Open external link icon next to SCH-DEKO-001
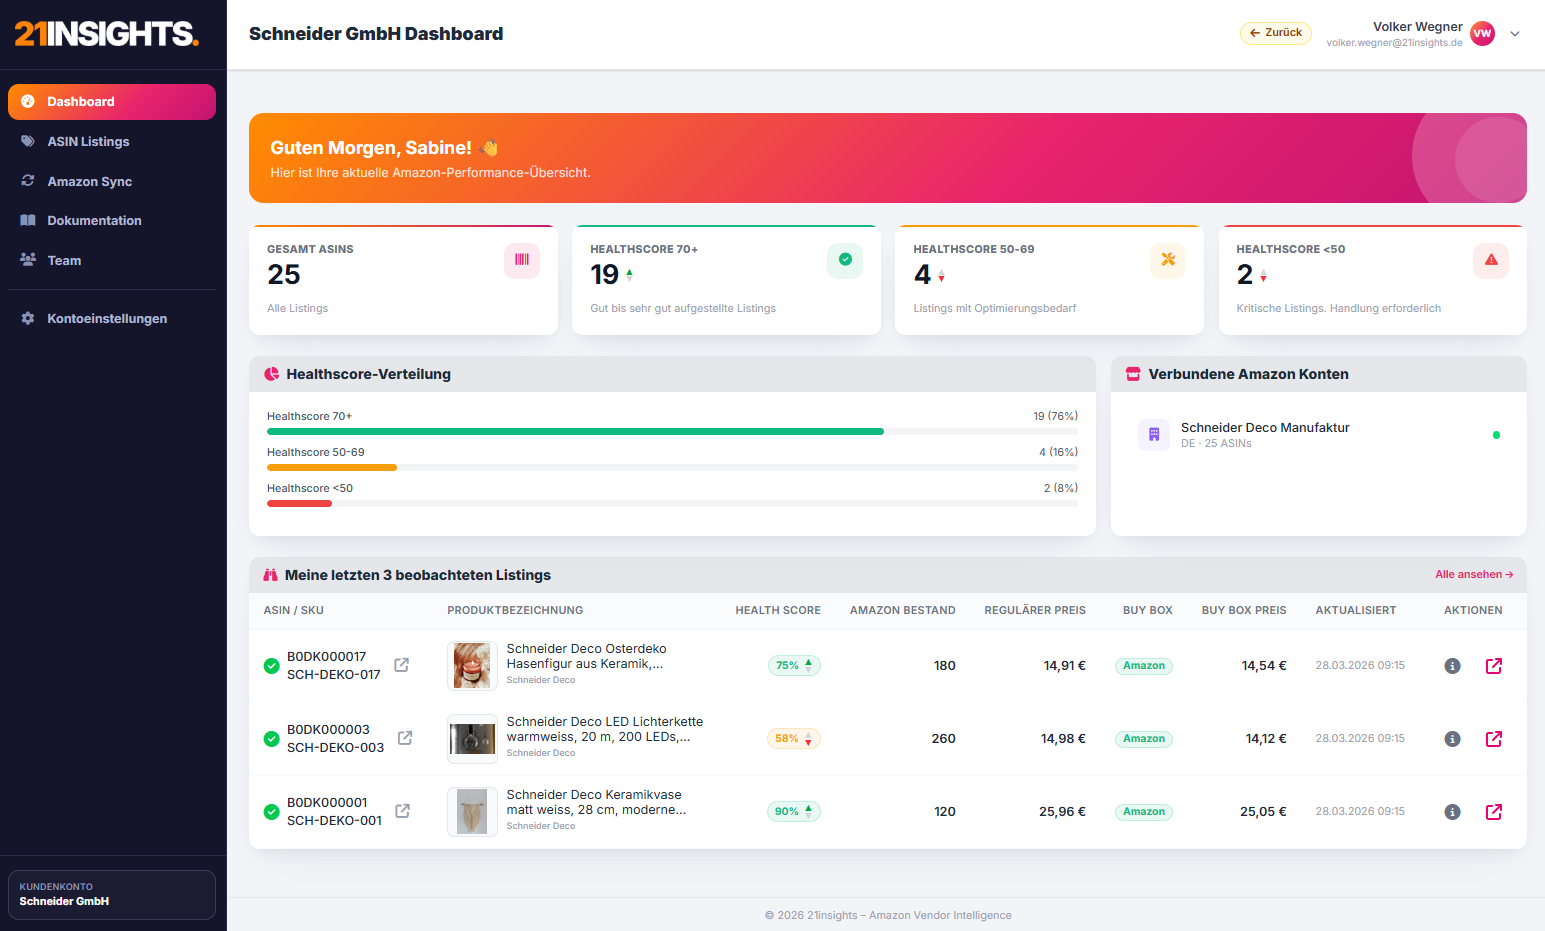Viewport: 1545px width, 931px height. point(402,811)
